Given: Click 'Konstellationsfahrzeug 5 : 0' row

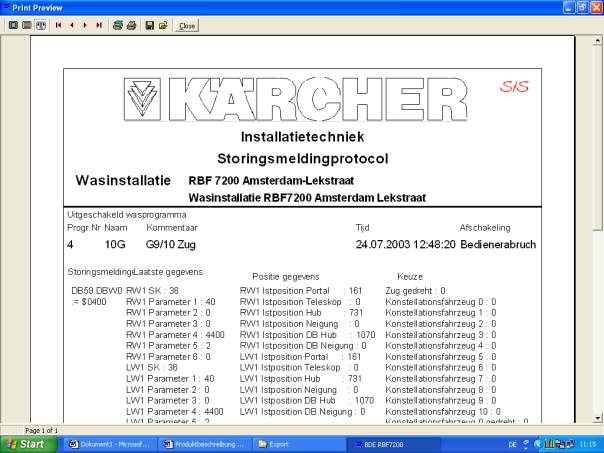Looking at the screenshot, I should tap(441, 357).
